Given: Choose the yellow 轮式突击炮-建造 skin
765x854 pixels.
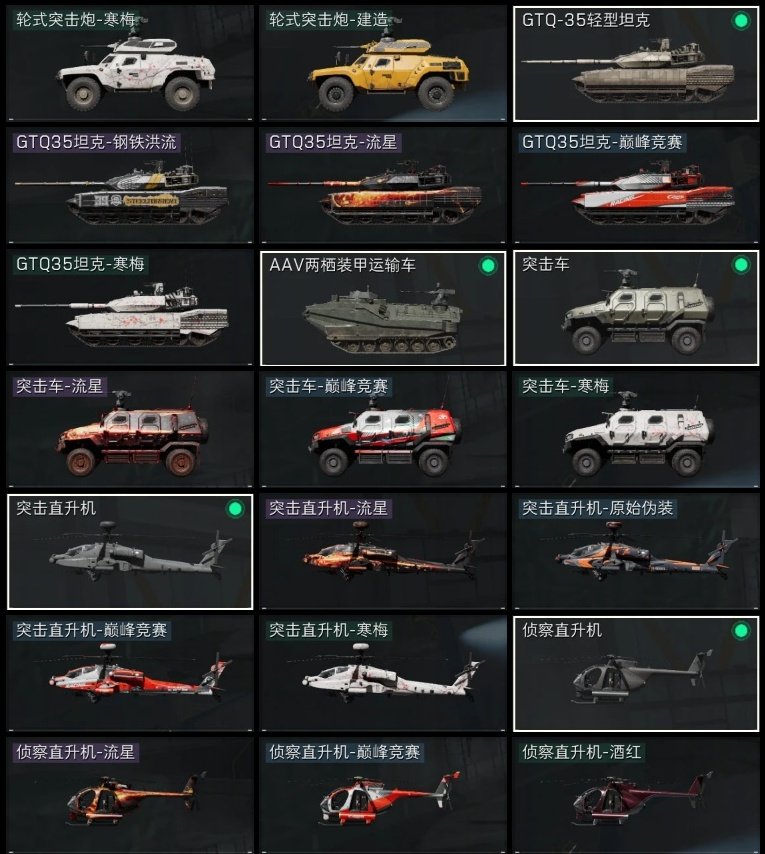Looking at the screenshot, I should [x=383, y=63].
